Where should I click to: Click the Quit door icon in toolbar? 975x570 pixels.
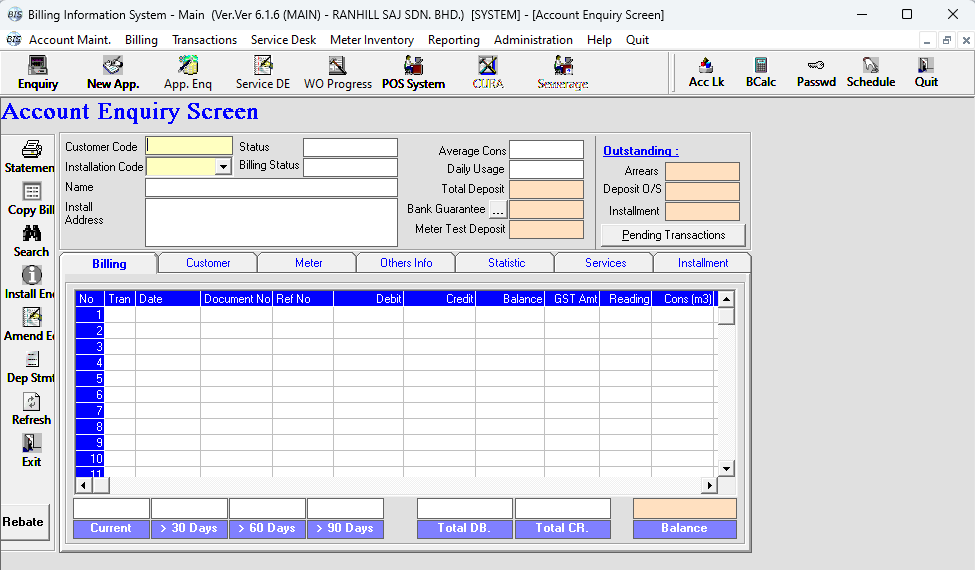tap(926, 72)
